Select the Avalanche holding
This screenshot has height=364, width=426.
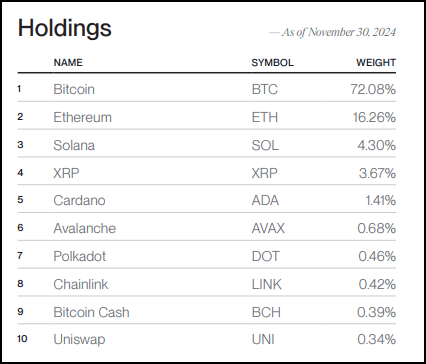pos(85,228)
